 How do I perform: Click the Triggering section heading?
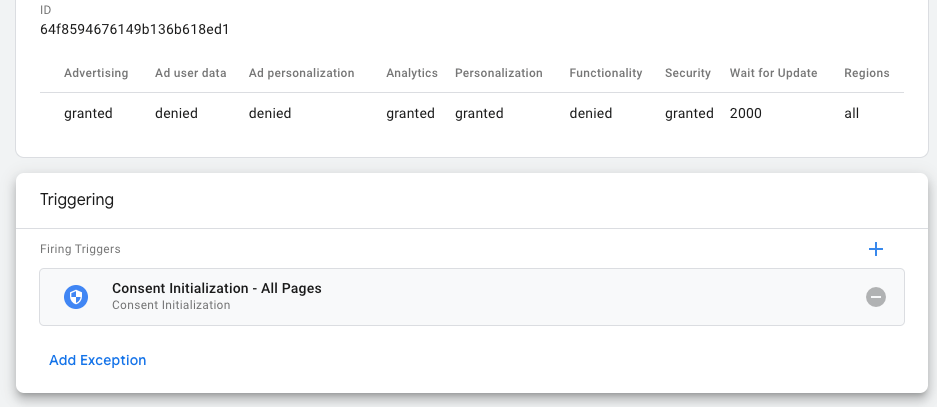tap(77, 200)
